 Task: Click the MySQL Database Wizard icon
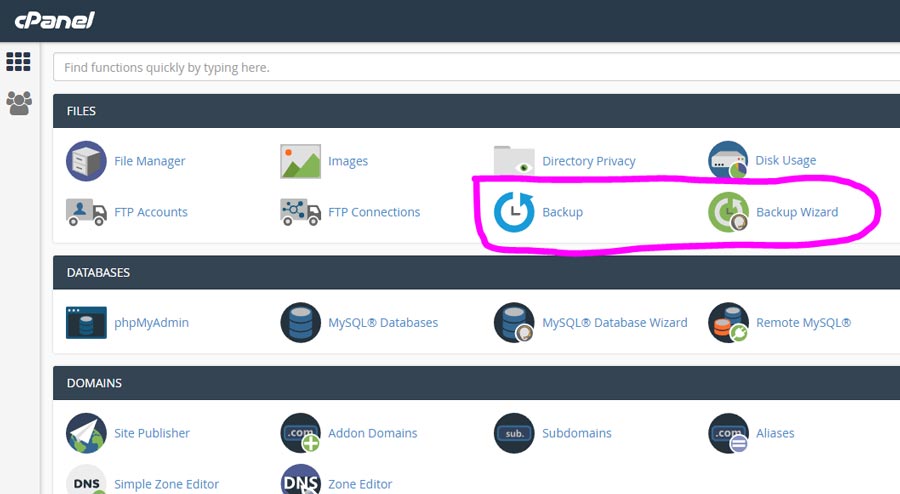click(x=514, y=322)
